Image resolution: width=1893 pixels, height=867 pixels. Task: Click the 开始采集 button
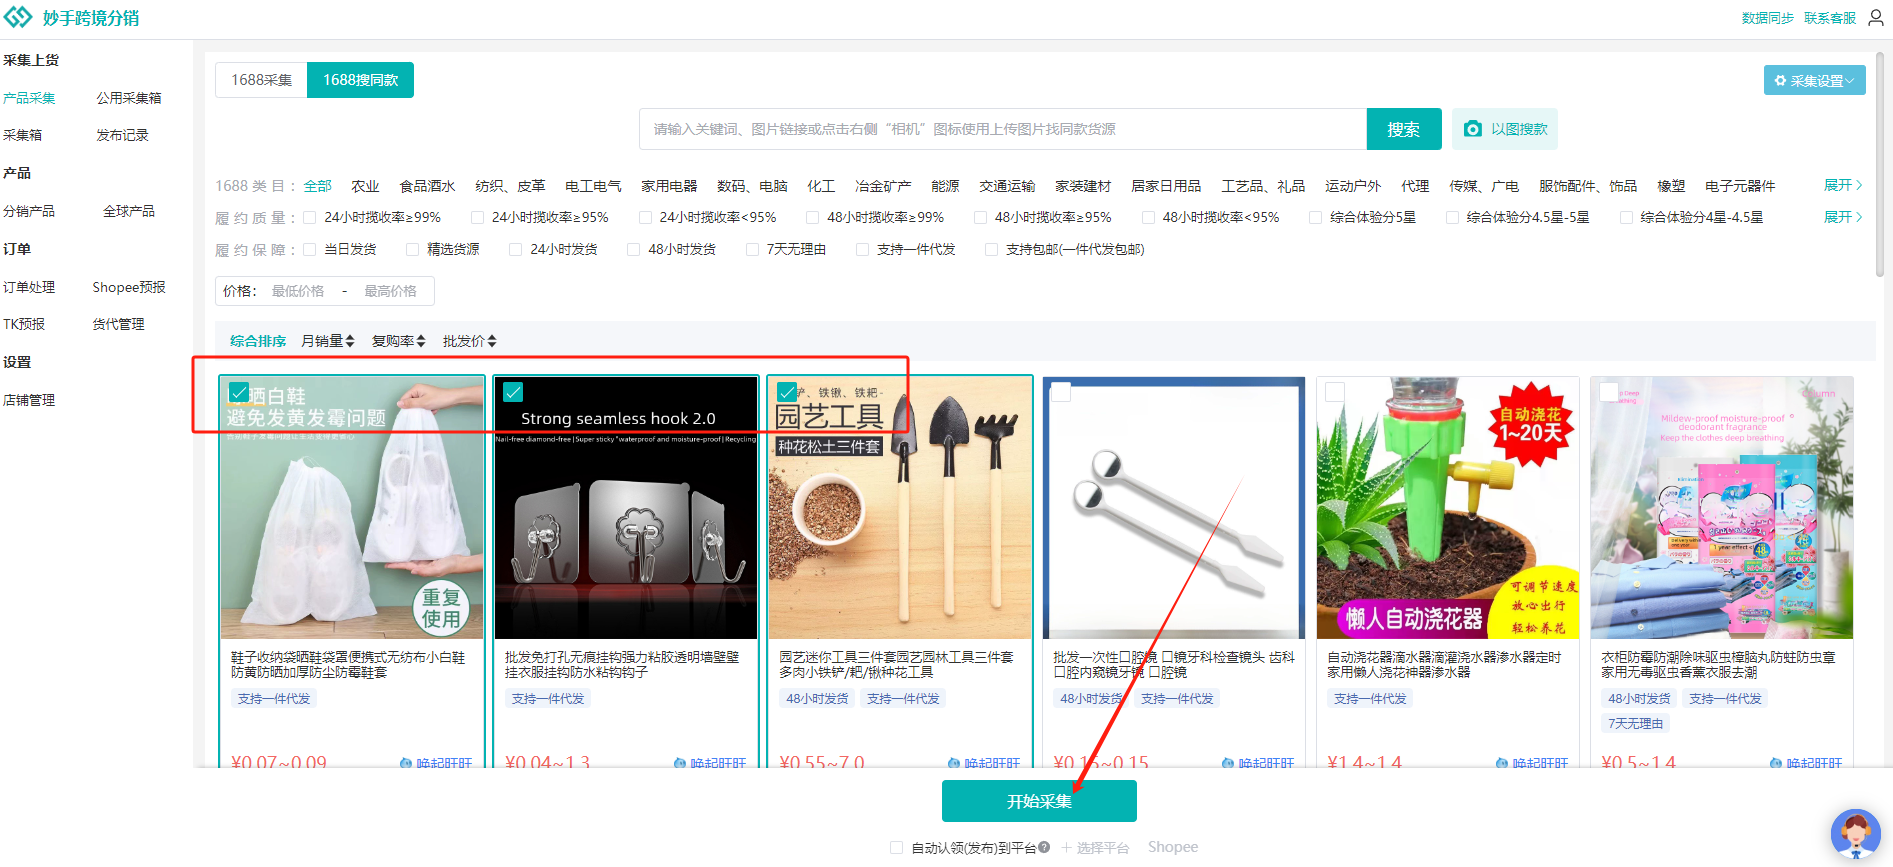[x=1039, y=801]
